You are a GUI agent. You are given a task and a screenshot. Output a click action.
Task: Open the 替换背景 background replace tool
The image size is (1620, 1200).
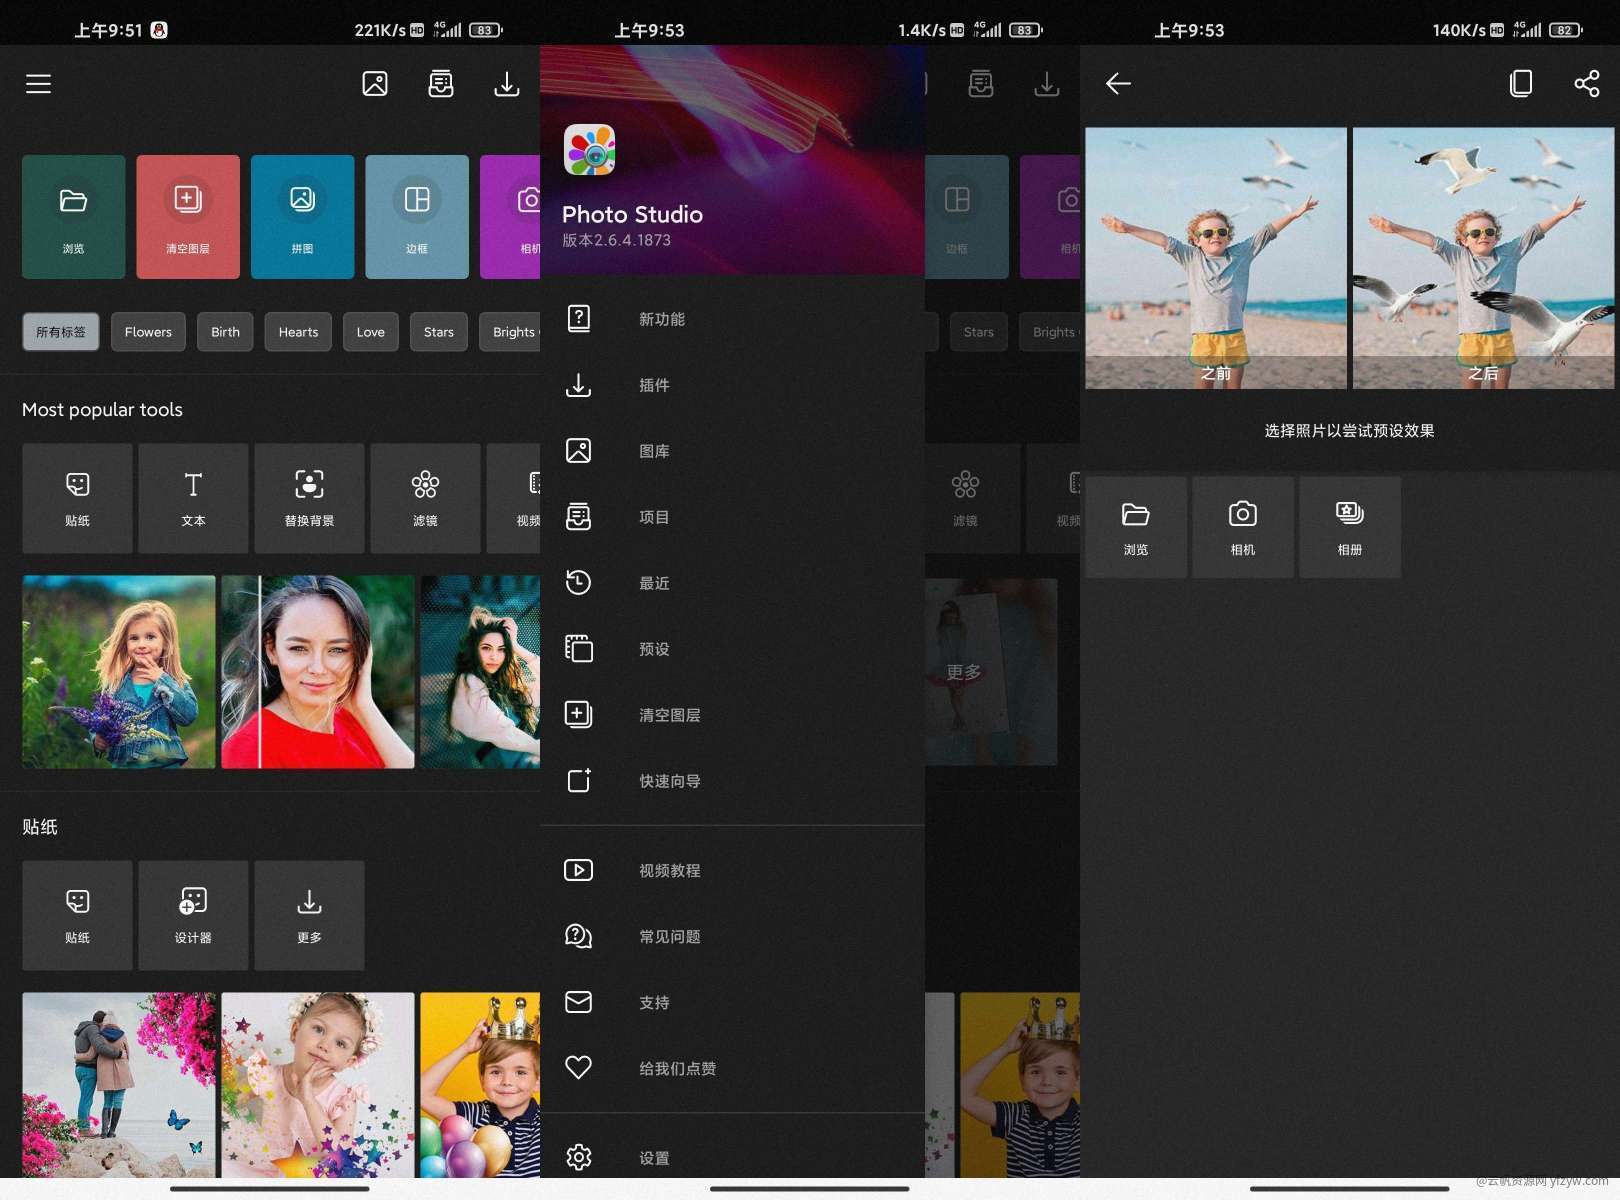(x=309, y=498)
